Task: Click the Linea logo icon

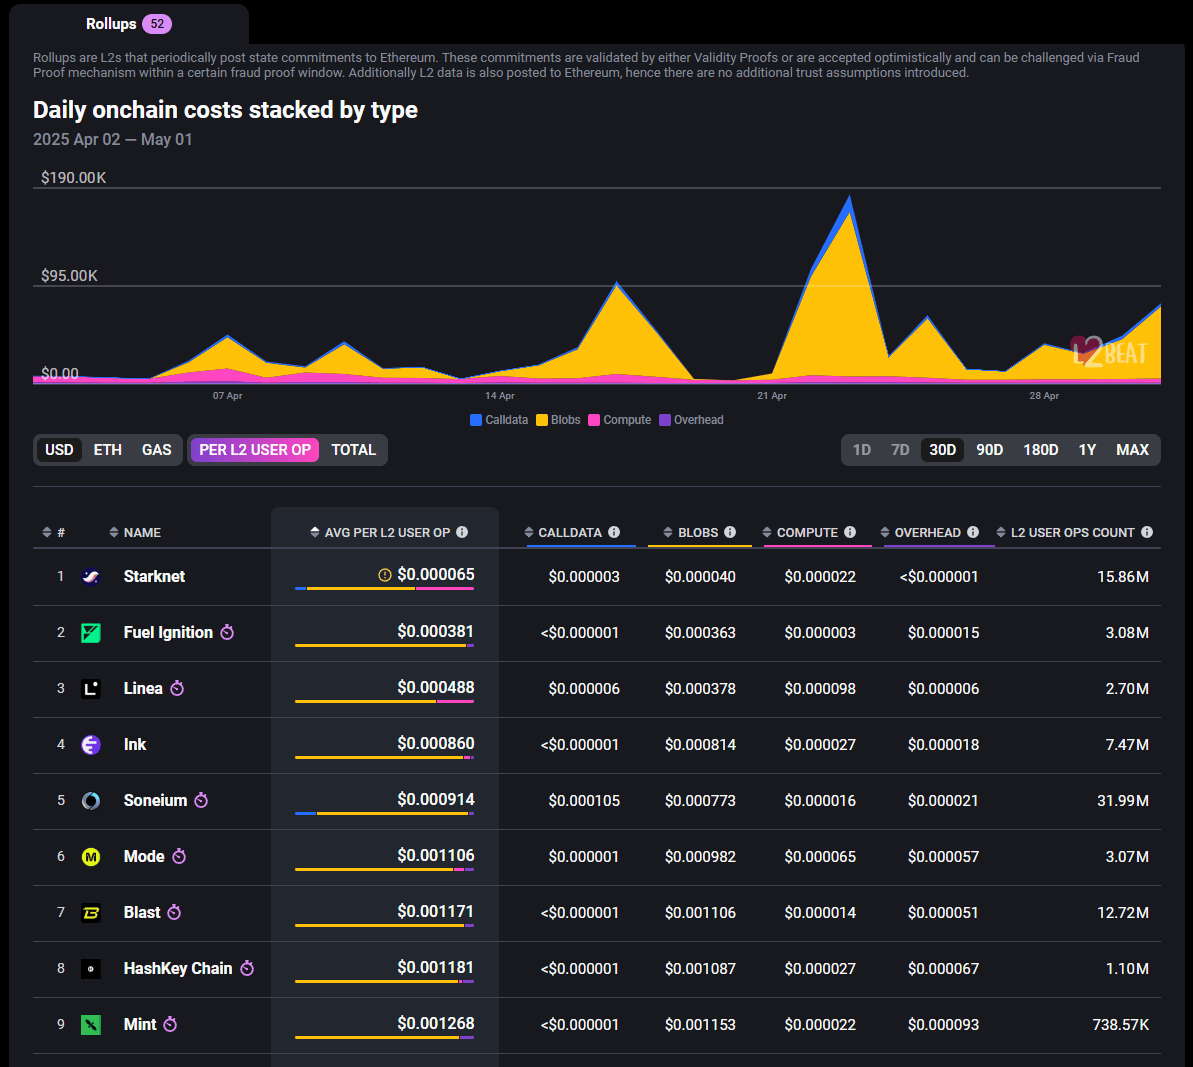Action: coord(91,689)
